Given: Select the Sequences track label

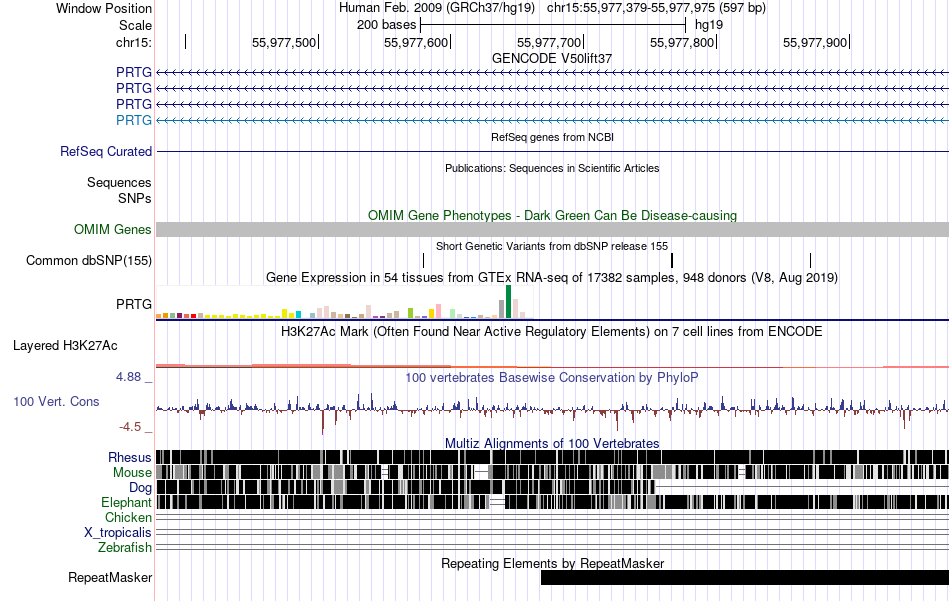Looking at the screenshot, I should [119, 182].
